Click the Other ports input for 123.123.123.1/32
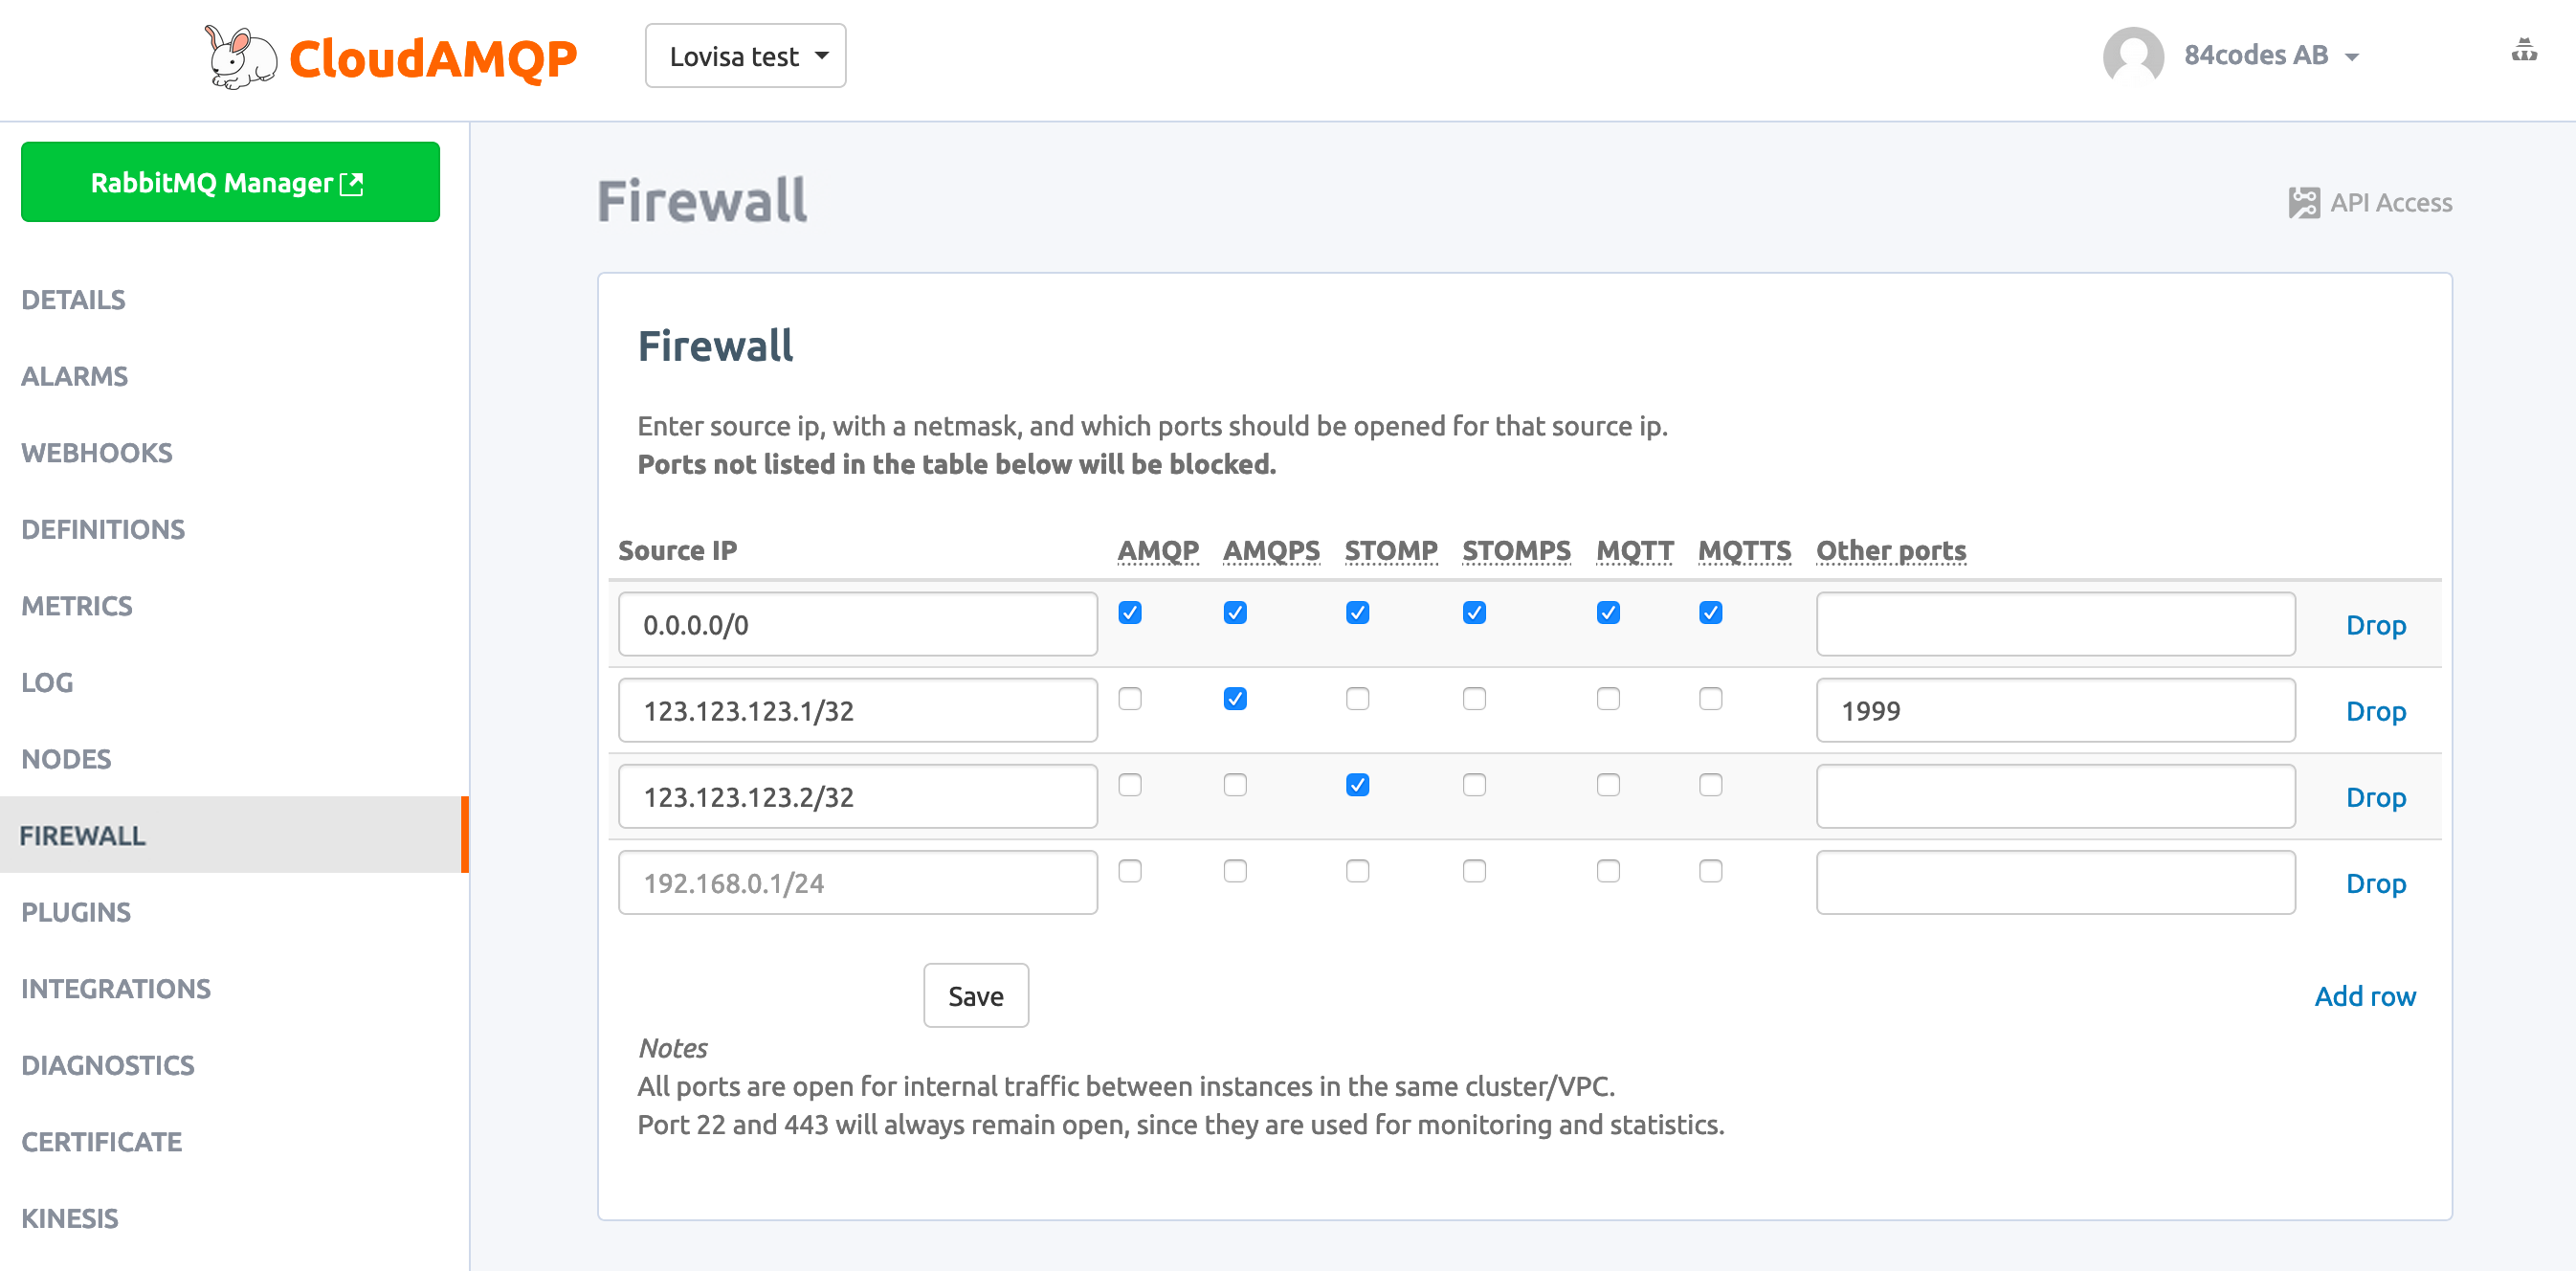 tap(2056, 709)
